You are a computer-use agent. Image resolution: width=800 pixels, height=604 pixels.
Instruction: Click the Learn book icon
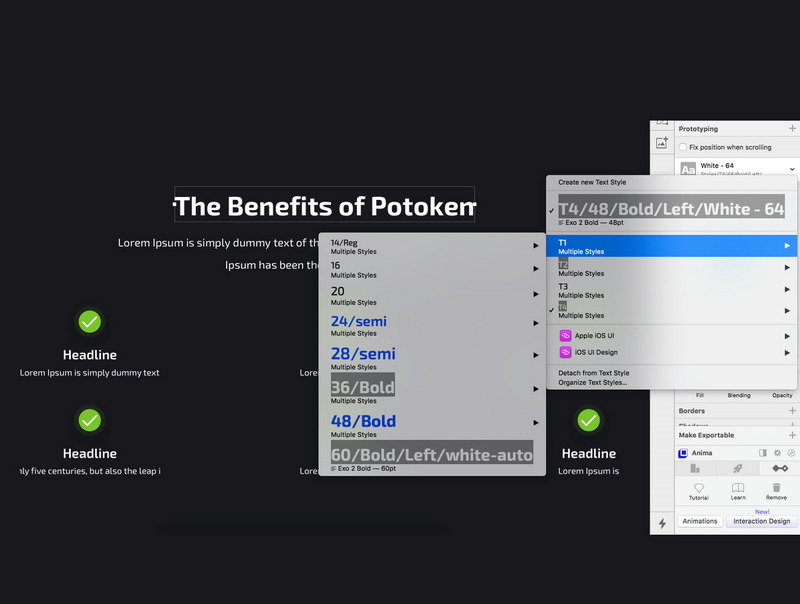(x=738, y=488)
